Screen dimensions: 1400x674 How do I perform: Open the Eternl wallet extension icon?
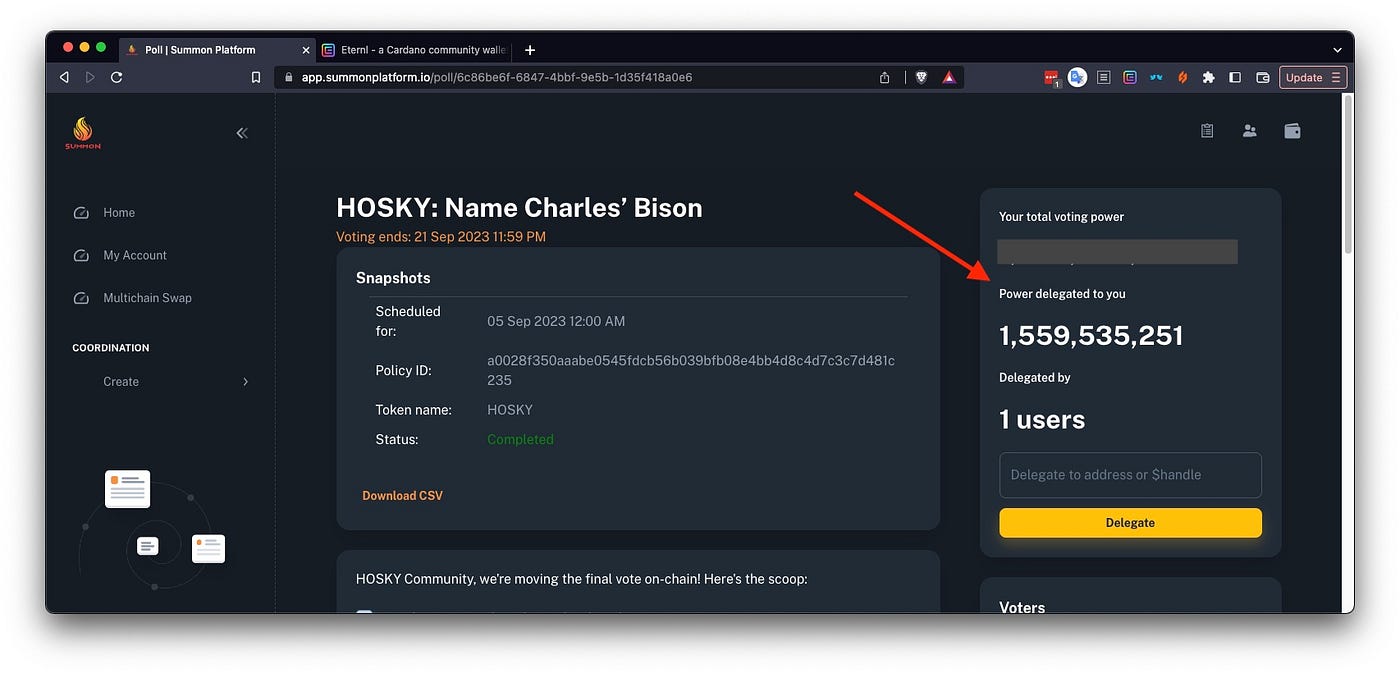tap(1130, 77)
